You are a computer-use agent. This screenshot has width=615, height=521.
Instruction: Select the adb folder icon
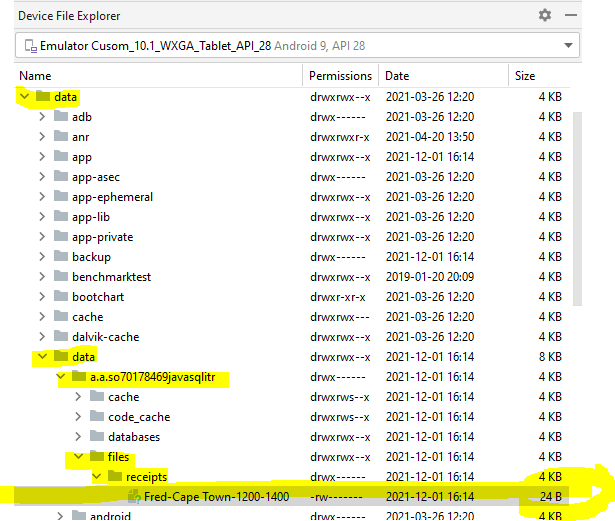pos(61,116)
